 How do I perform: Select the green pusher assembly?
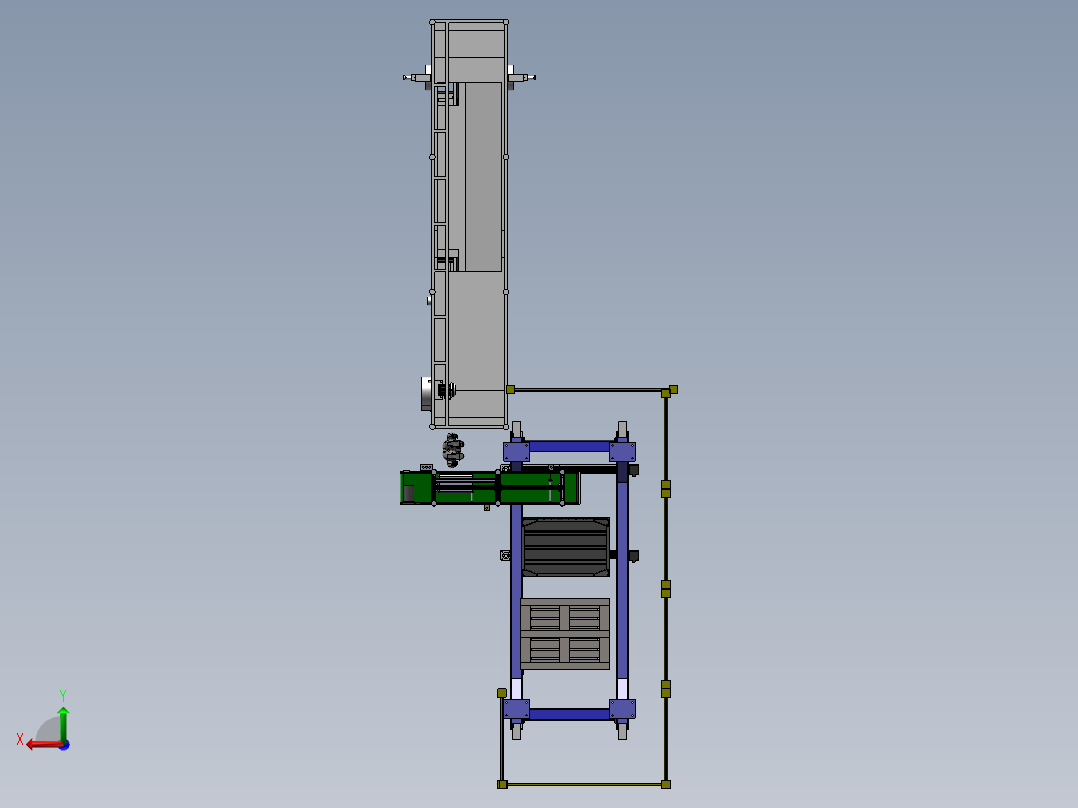point(490,488)
